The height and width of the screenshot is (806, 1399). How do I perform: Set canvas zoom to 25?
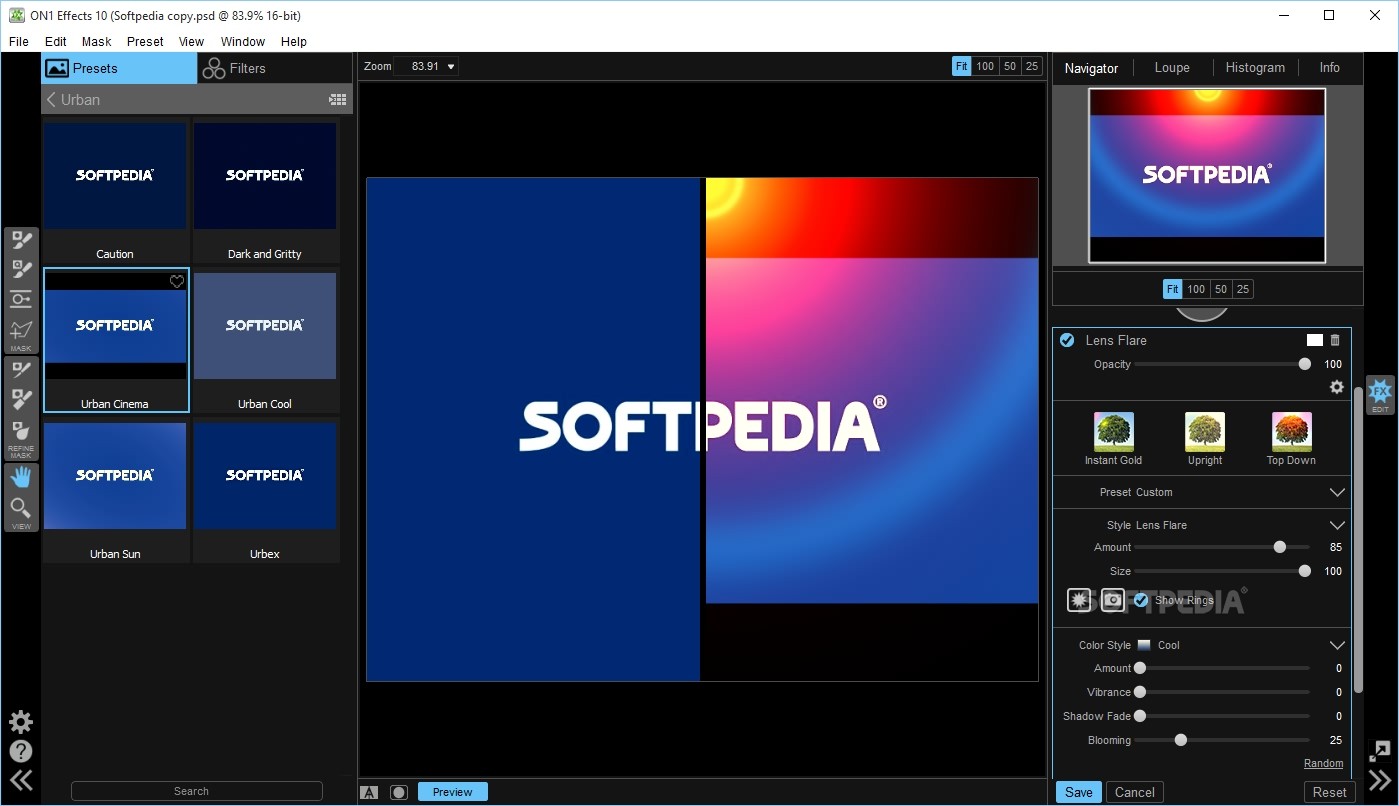[1032, 66]
